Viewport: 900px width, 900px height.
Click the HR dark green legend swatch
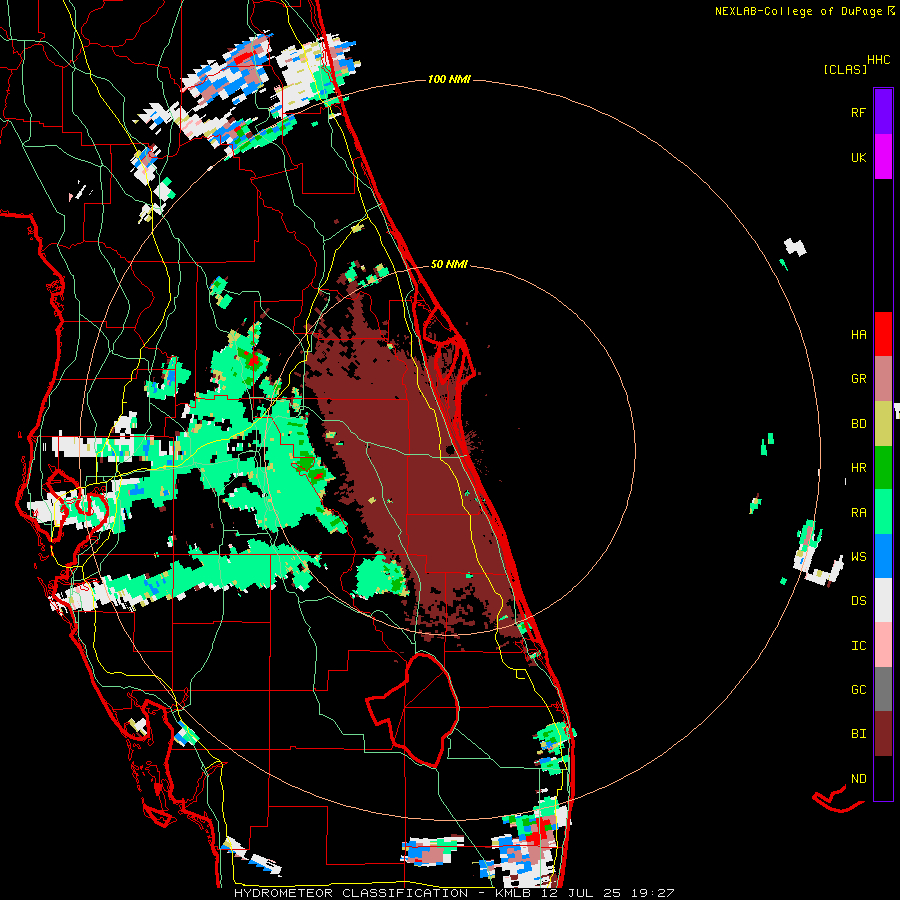tap(883, 468)
